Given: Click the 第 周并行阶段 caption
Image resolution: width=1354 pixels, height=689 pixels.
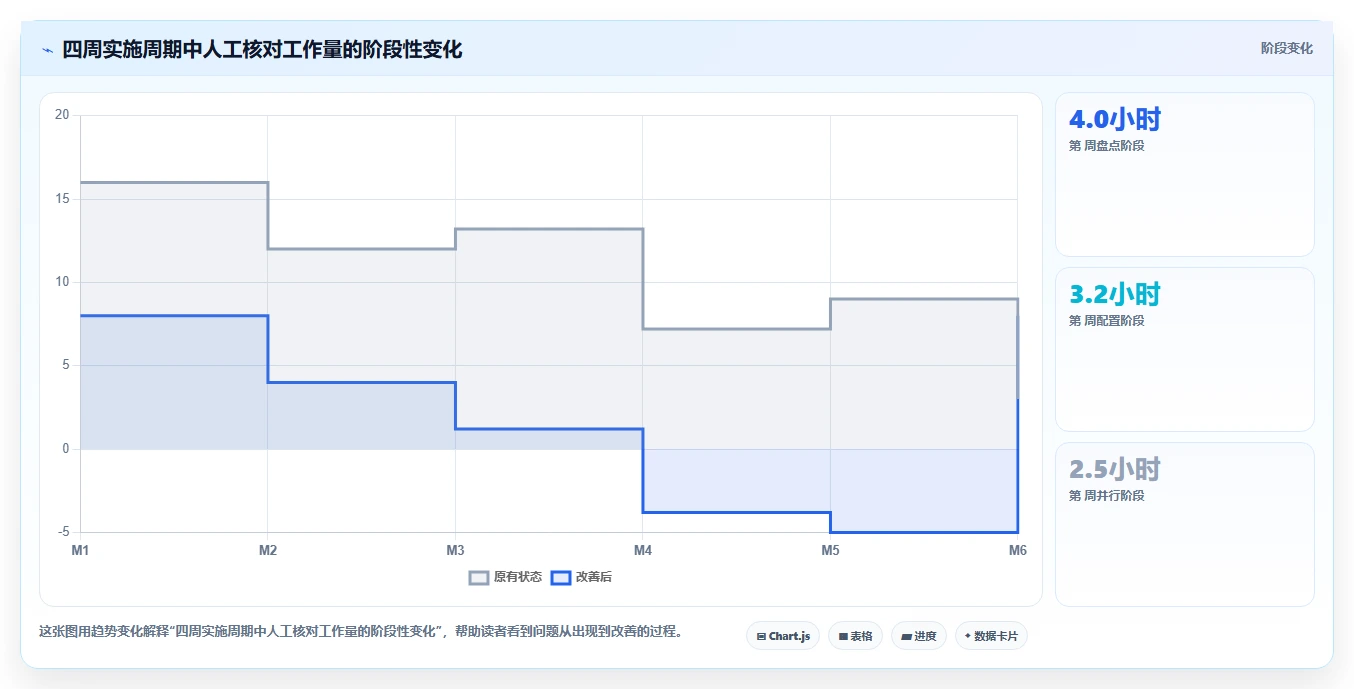Looking at the screenshot, I should (1106, 496).
